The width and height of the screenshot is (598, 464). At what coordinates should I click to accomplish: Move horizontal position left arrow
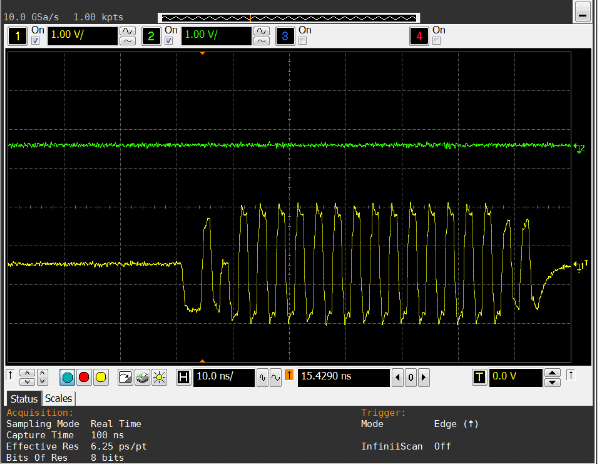397,377
